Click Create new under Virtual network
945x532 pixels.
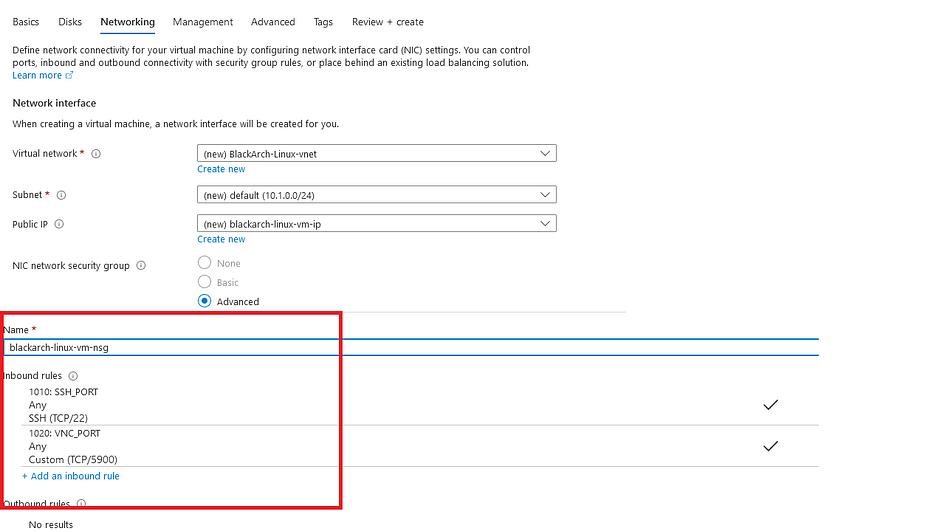[x=221, y=169]
